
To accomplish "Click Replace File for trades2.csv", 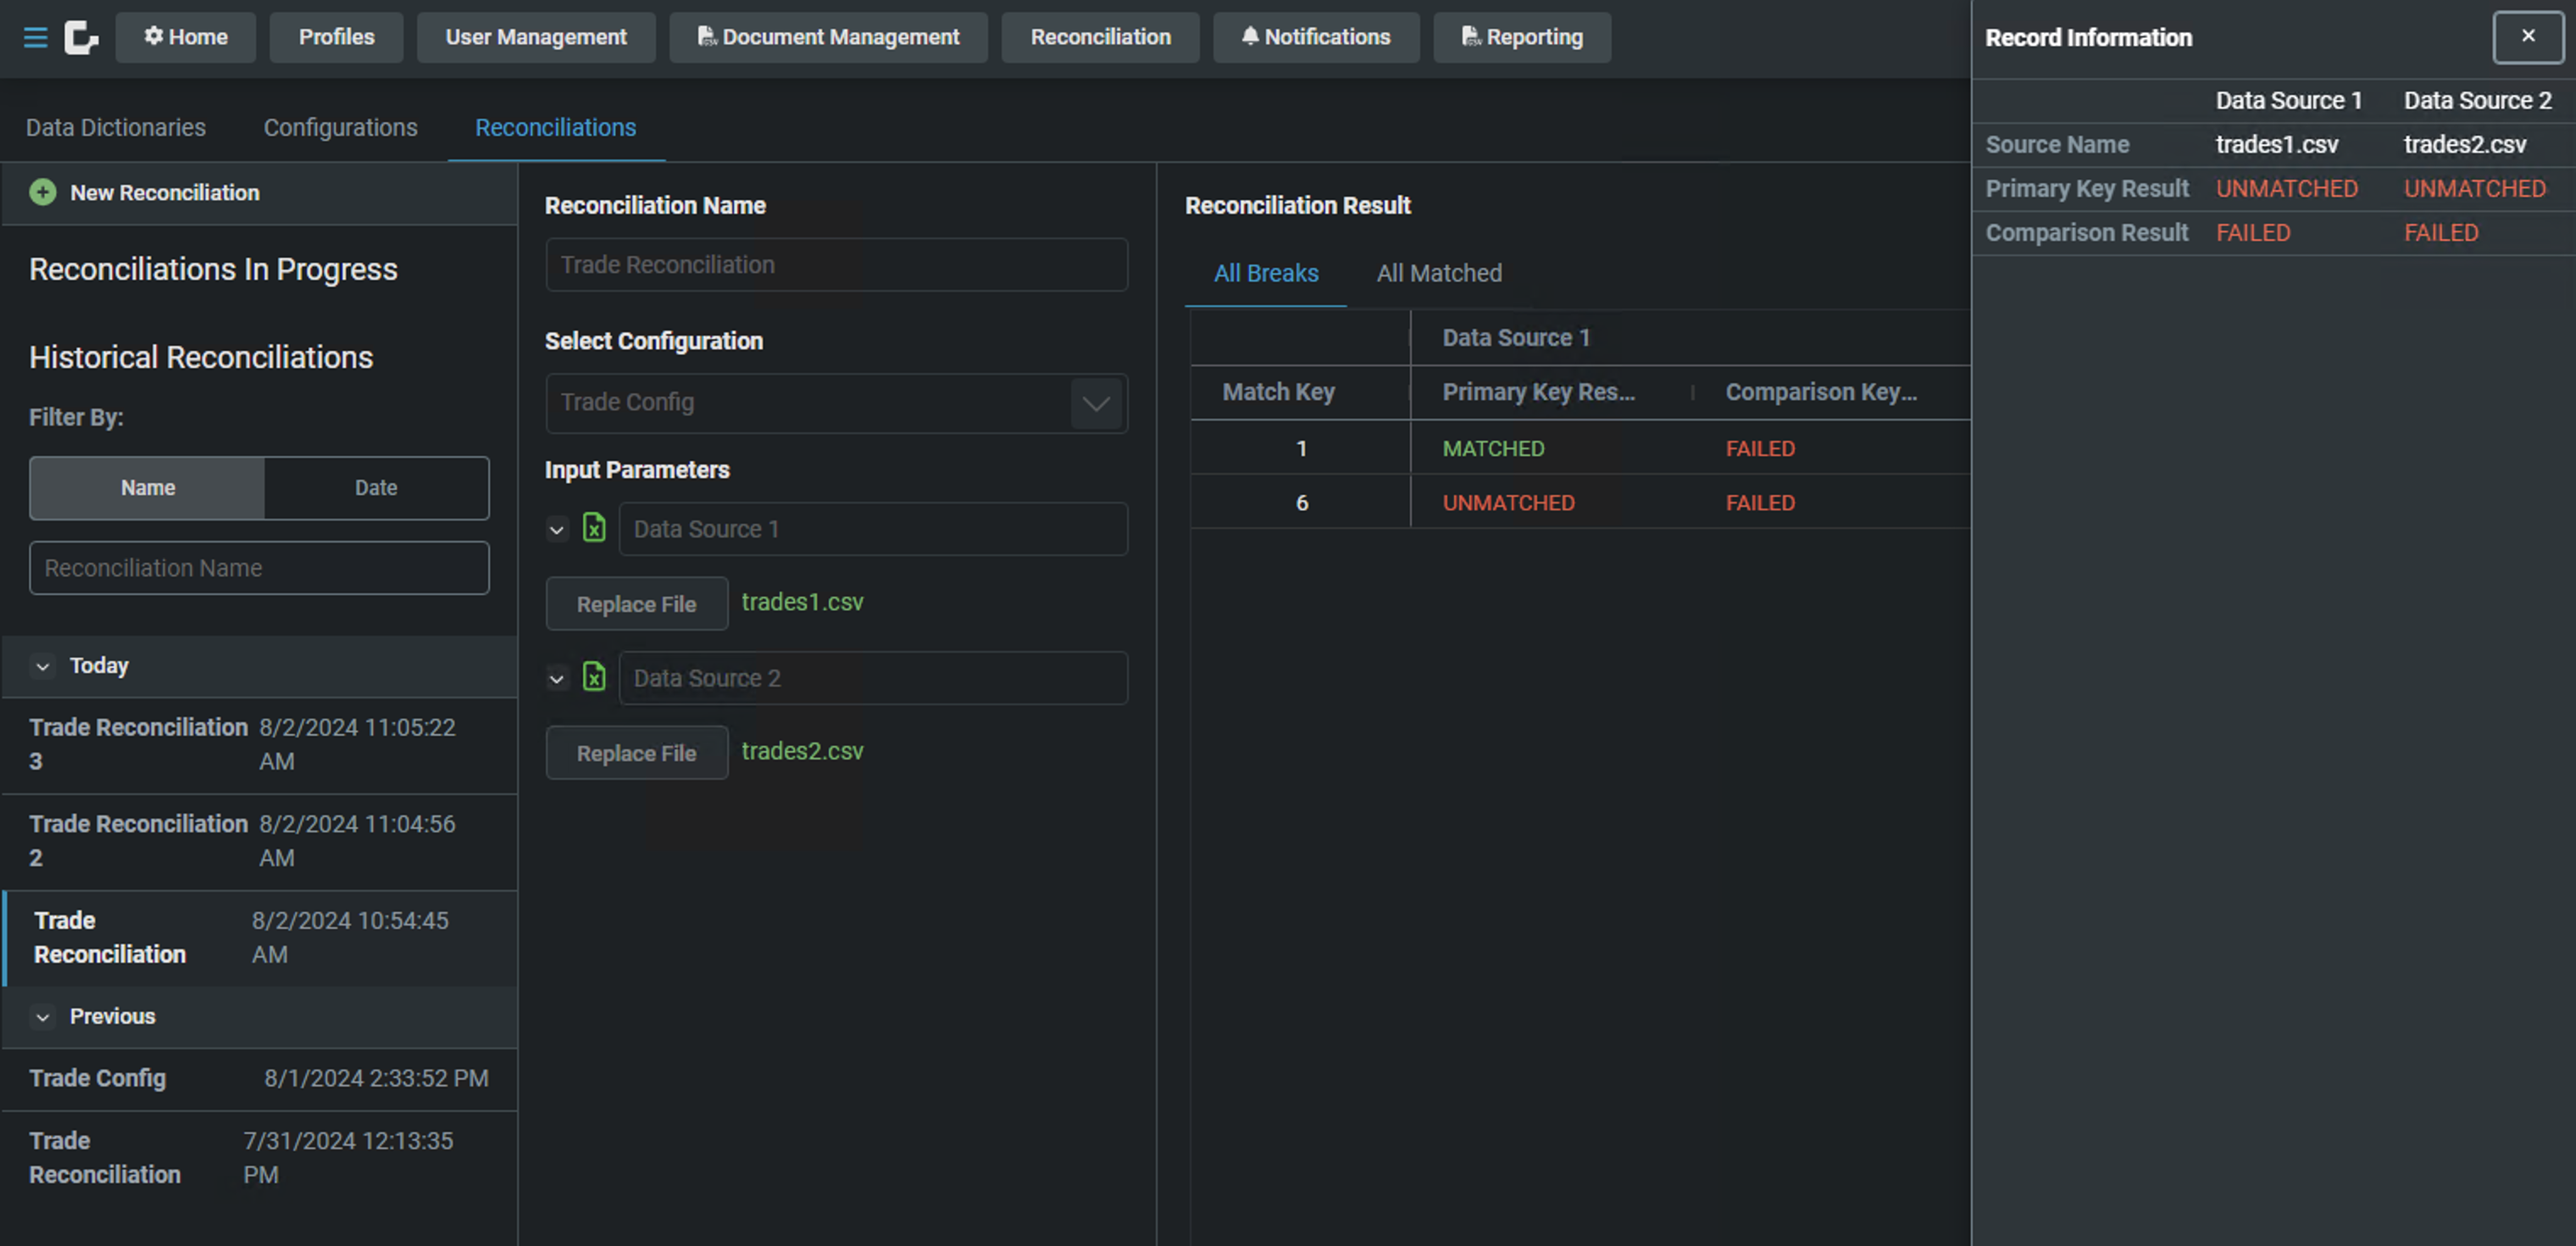I will (x=636, y=753).
